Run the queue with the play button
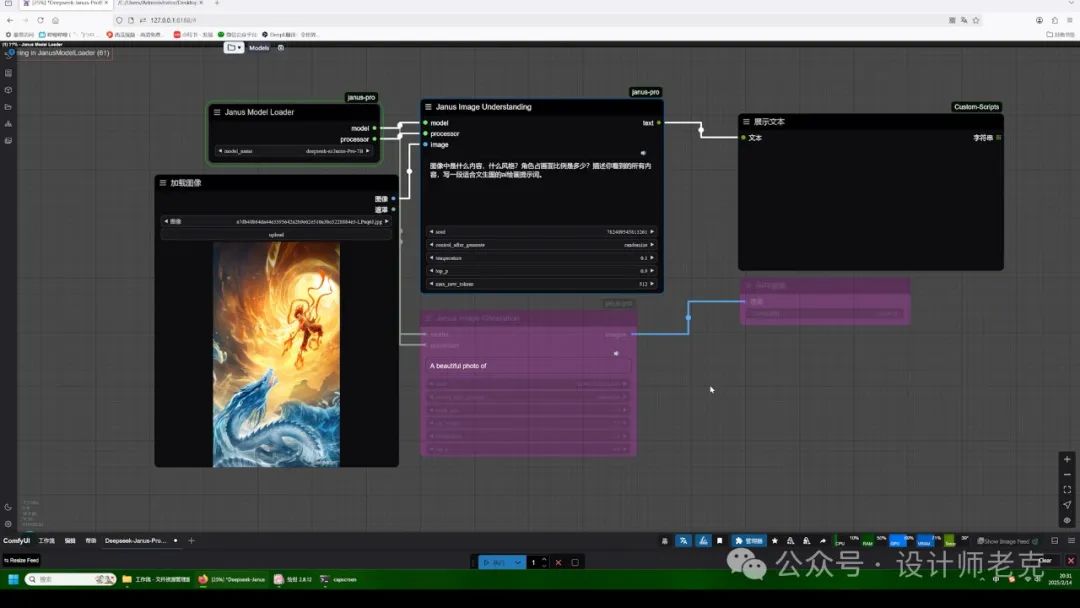Image resolution: width=1080 pixels, height=608 pixels. point(495,563)
